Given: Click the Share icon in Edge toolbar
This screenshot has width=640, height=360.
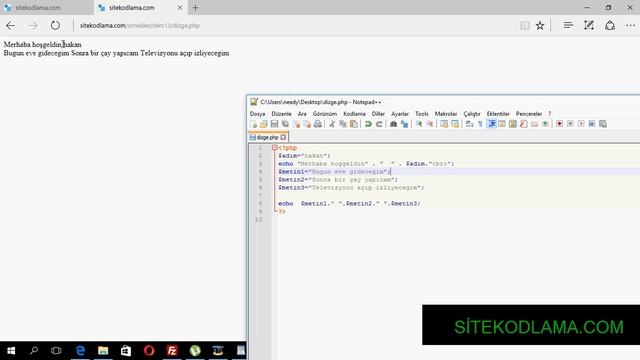Looking at the screenshot, I should [610, 25].
